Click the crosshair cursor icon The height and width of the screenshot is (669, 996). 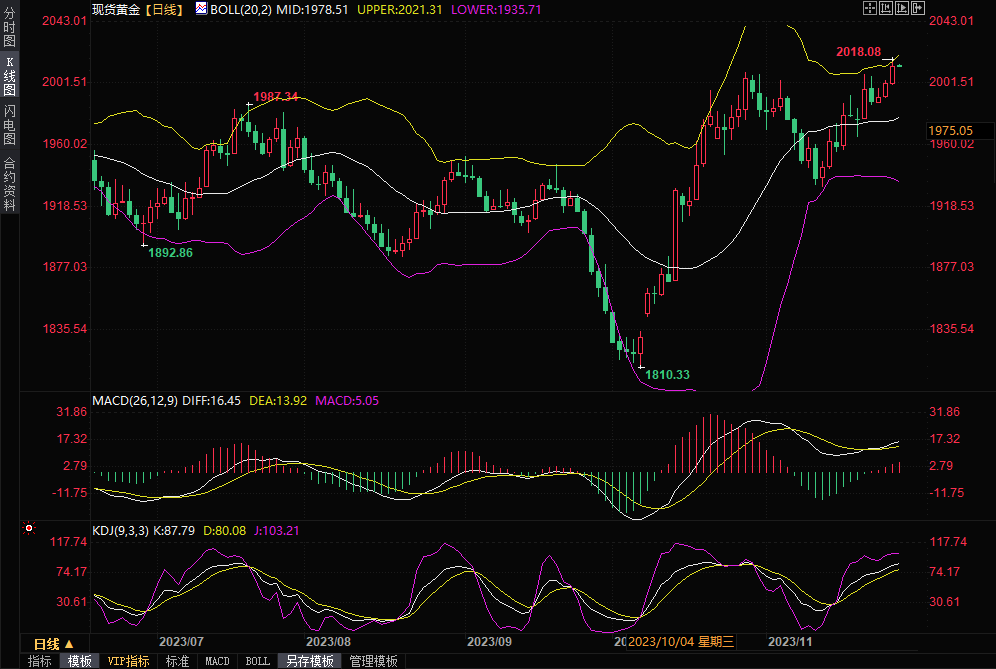869,8
